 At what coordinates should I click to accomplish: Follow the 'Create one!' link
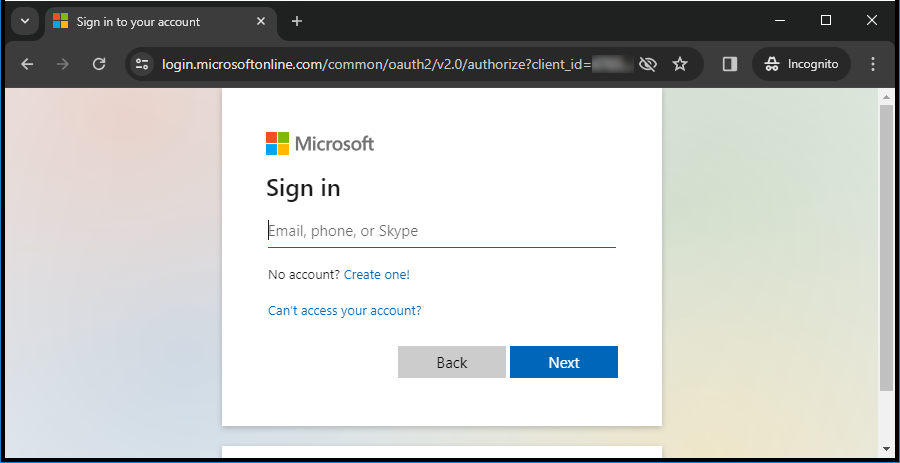(x=377, y=275)
